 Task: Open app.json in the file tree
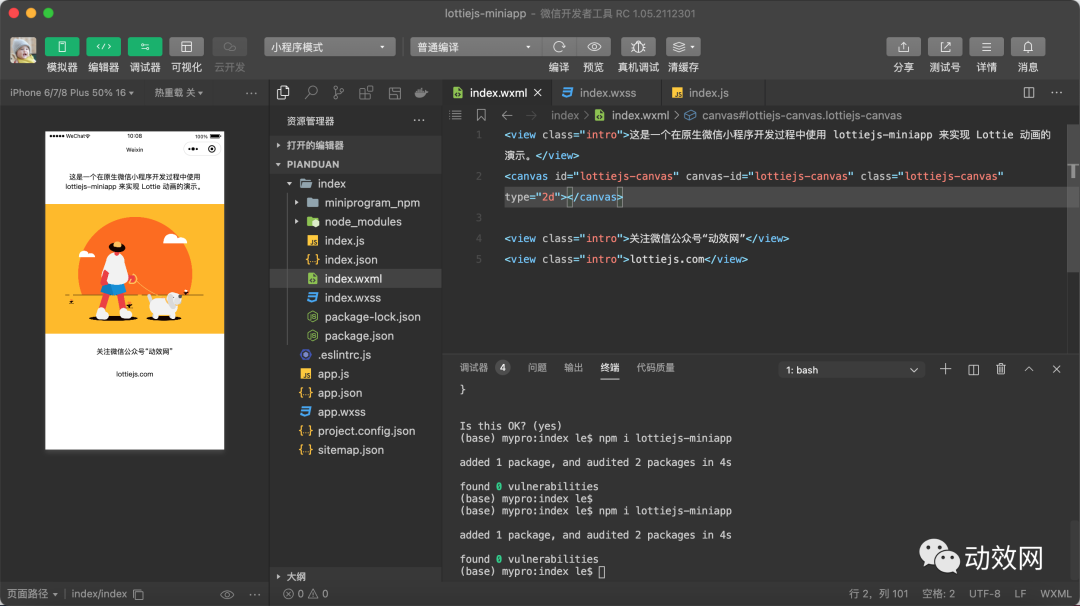[x=355, y=393]
